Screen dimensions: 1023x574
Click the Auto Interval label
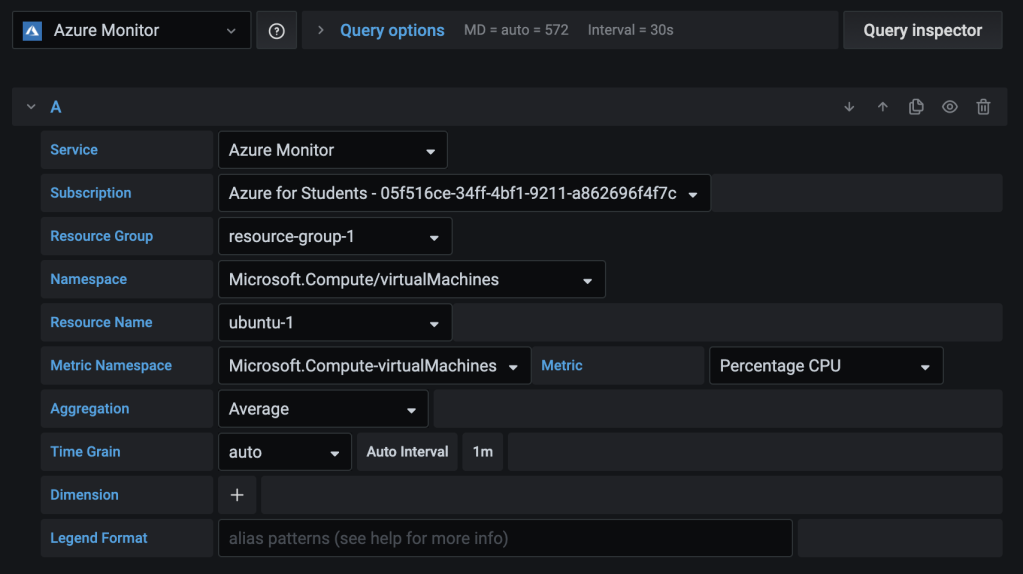[407, 451]
